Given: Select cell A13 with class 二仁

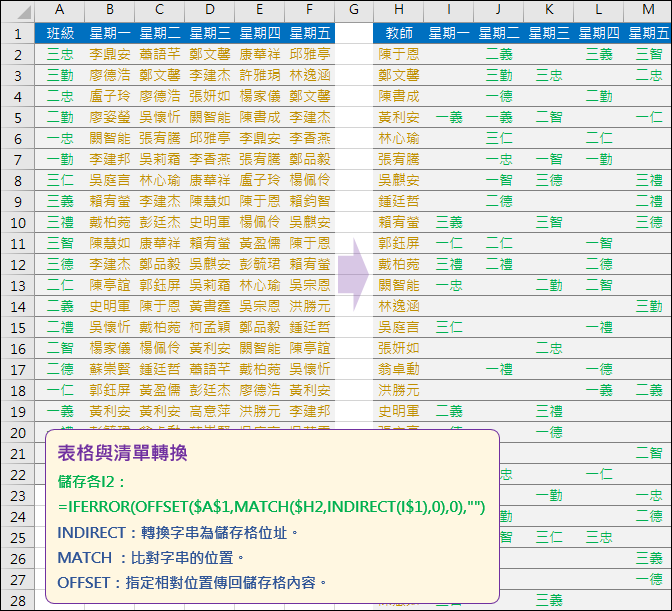Looking at the screenshot, I should point(60,285).
